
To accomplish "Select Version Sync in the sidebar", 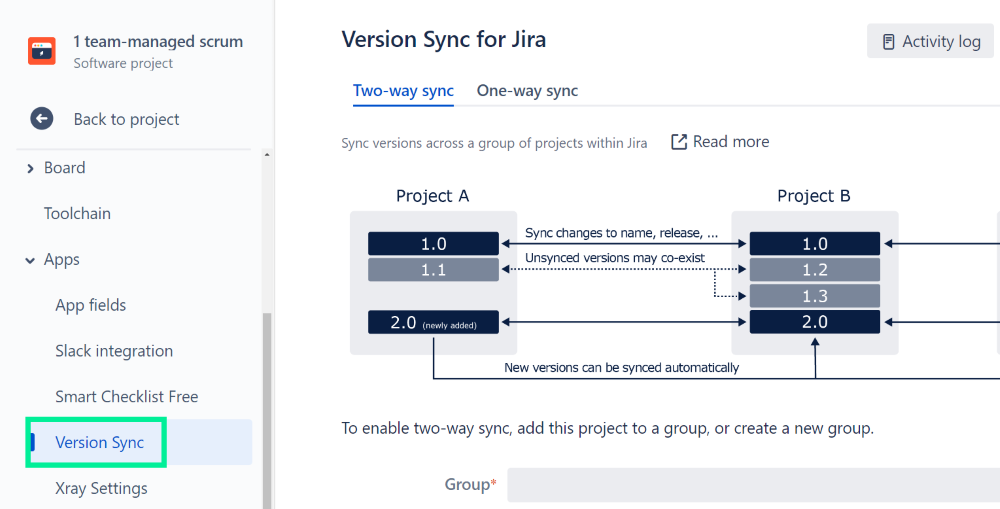I will coord(100,443).
